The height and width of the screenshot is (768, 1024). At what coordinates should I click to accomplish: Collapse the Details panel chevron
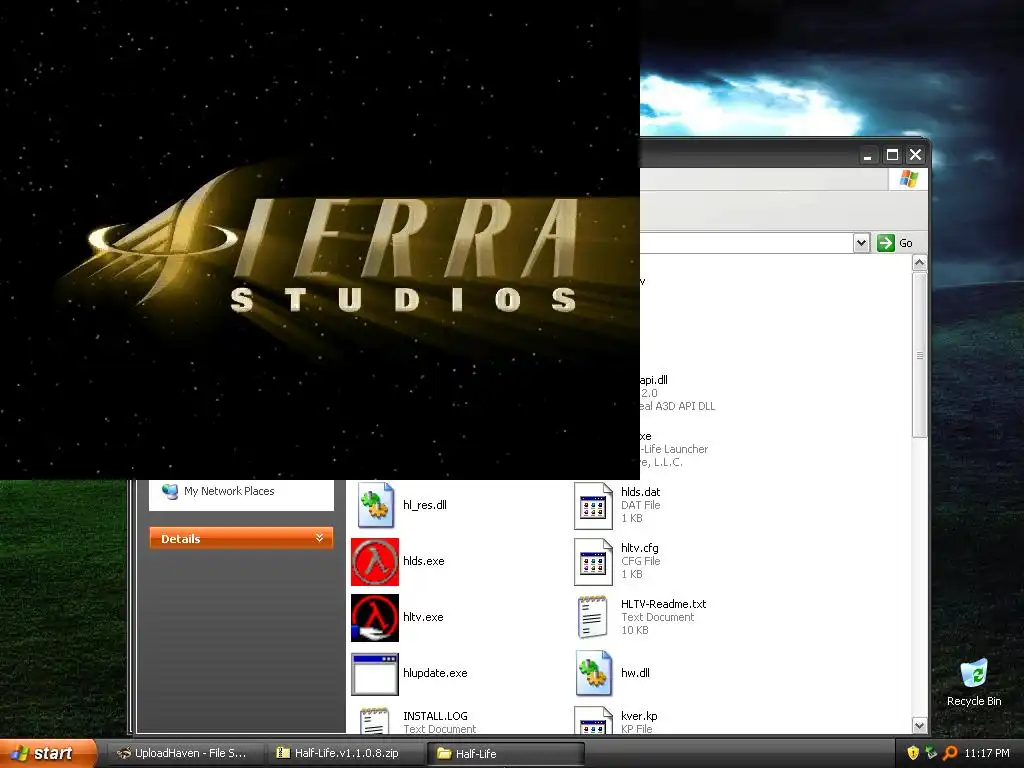(x=319, y=538)
